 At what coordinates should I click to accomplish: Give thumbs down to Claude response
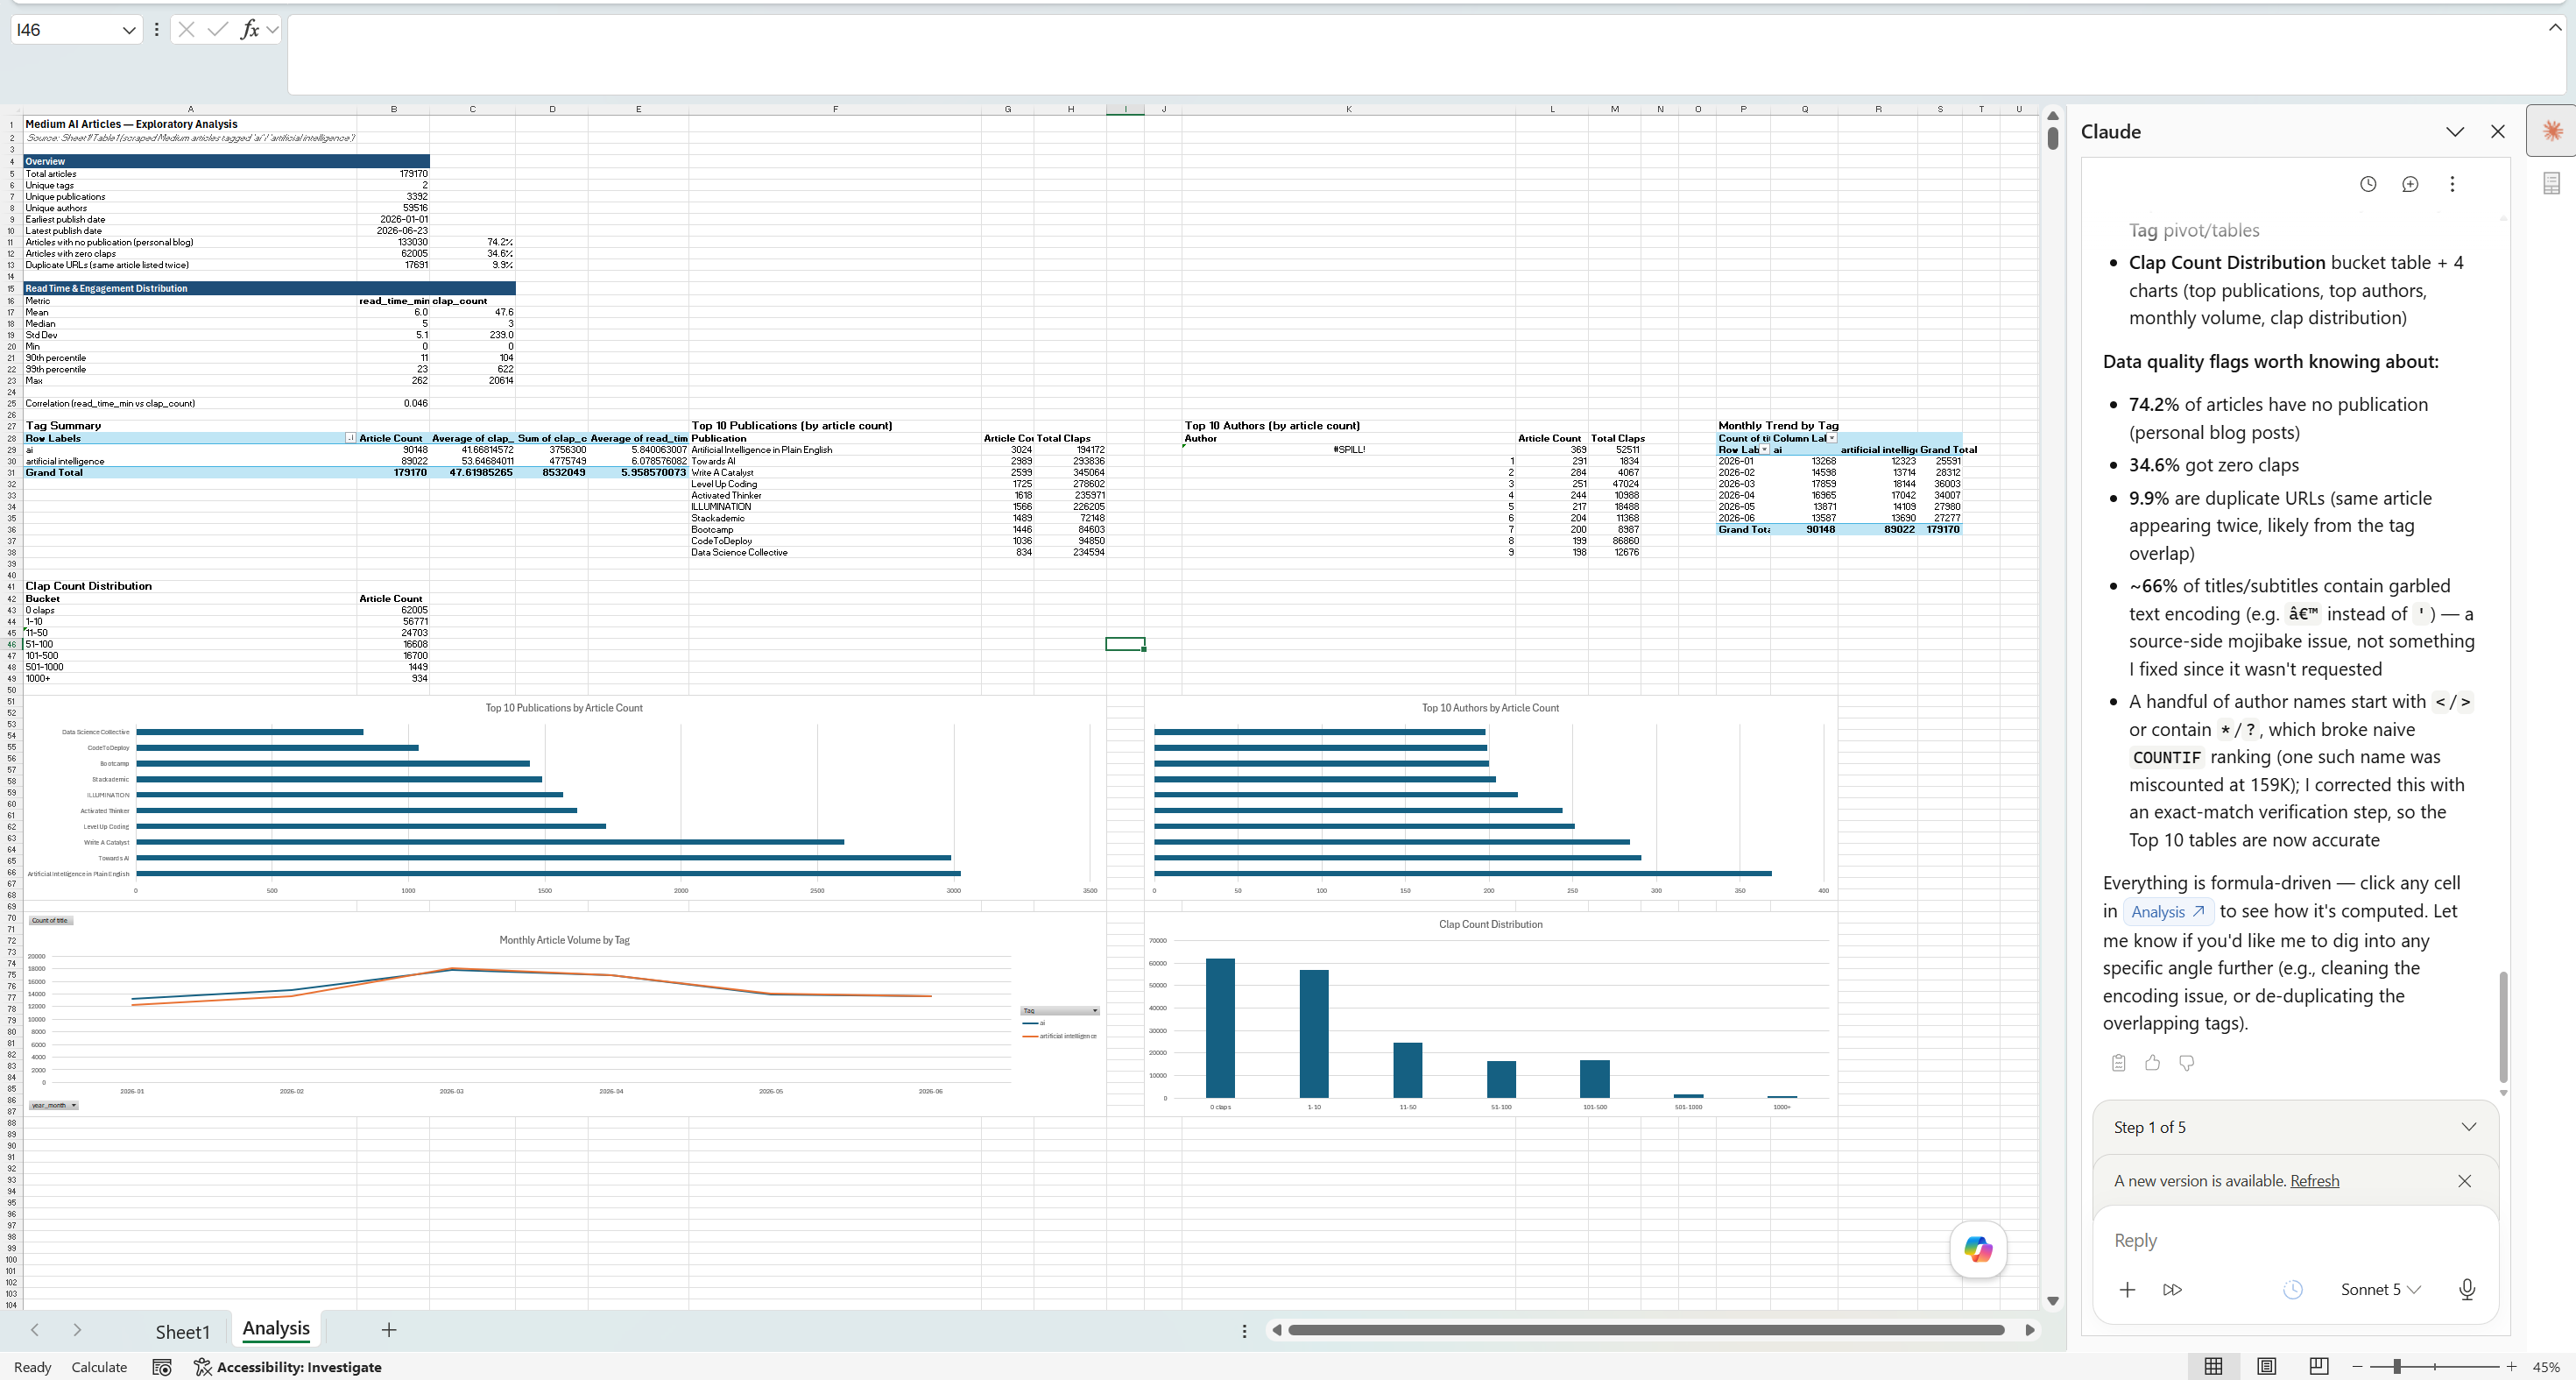[2187, 1063]
